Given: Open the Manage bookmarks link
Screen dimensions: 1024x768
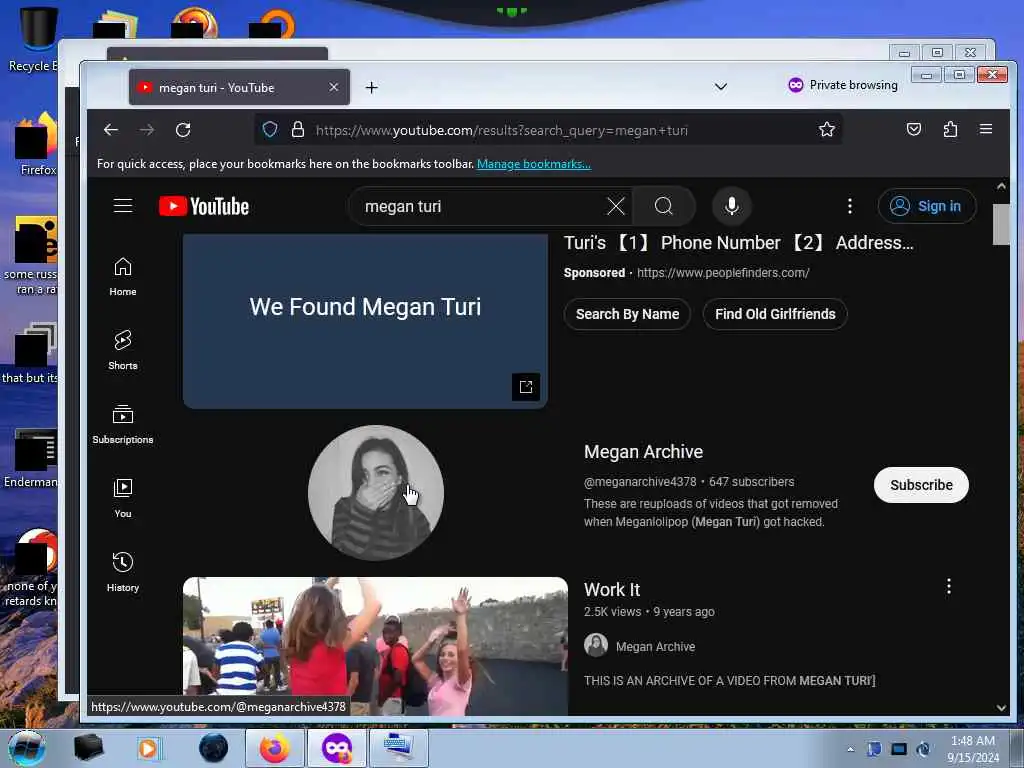Looking at the screenshot, I should pyautogui.click(x=534, y=164).
